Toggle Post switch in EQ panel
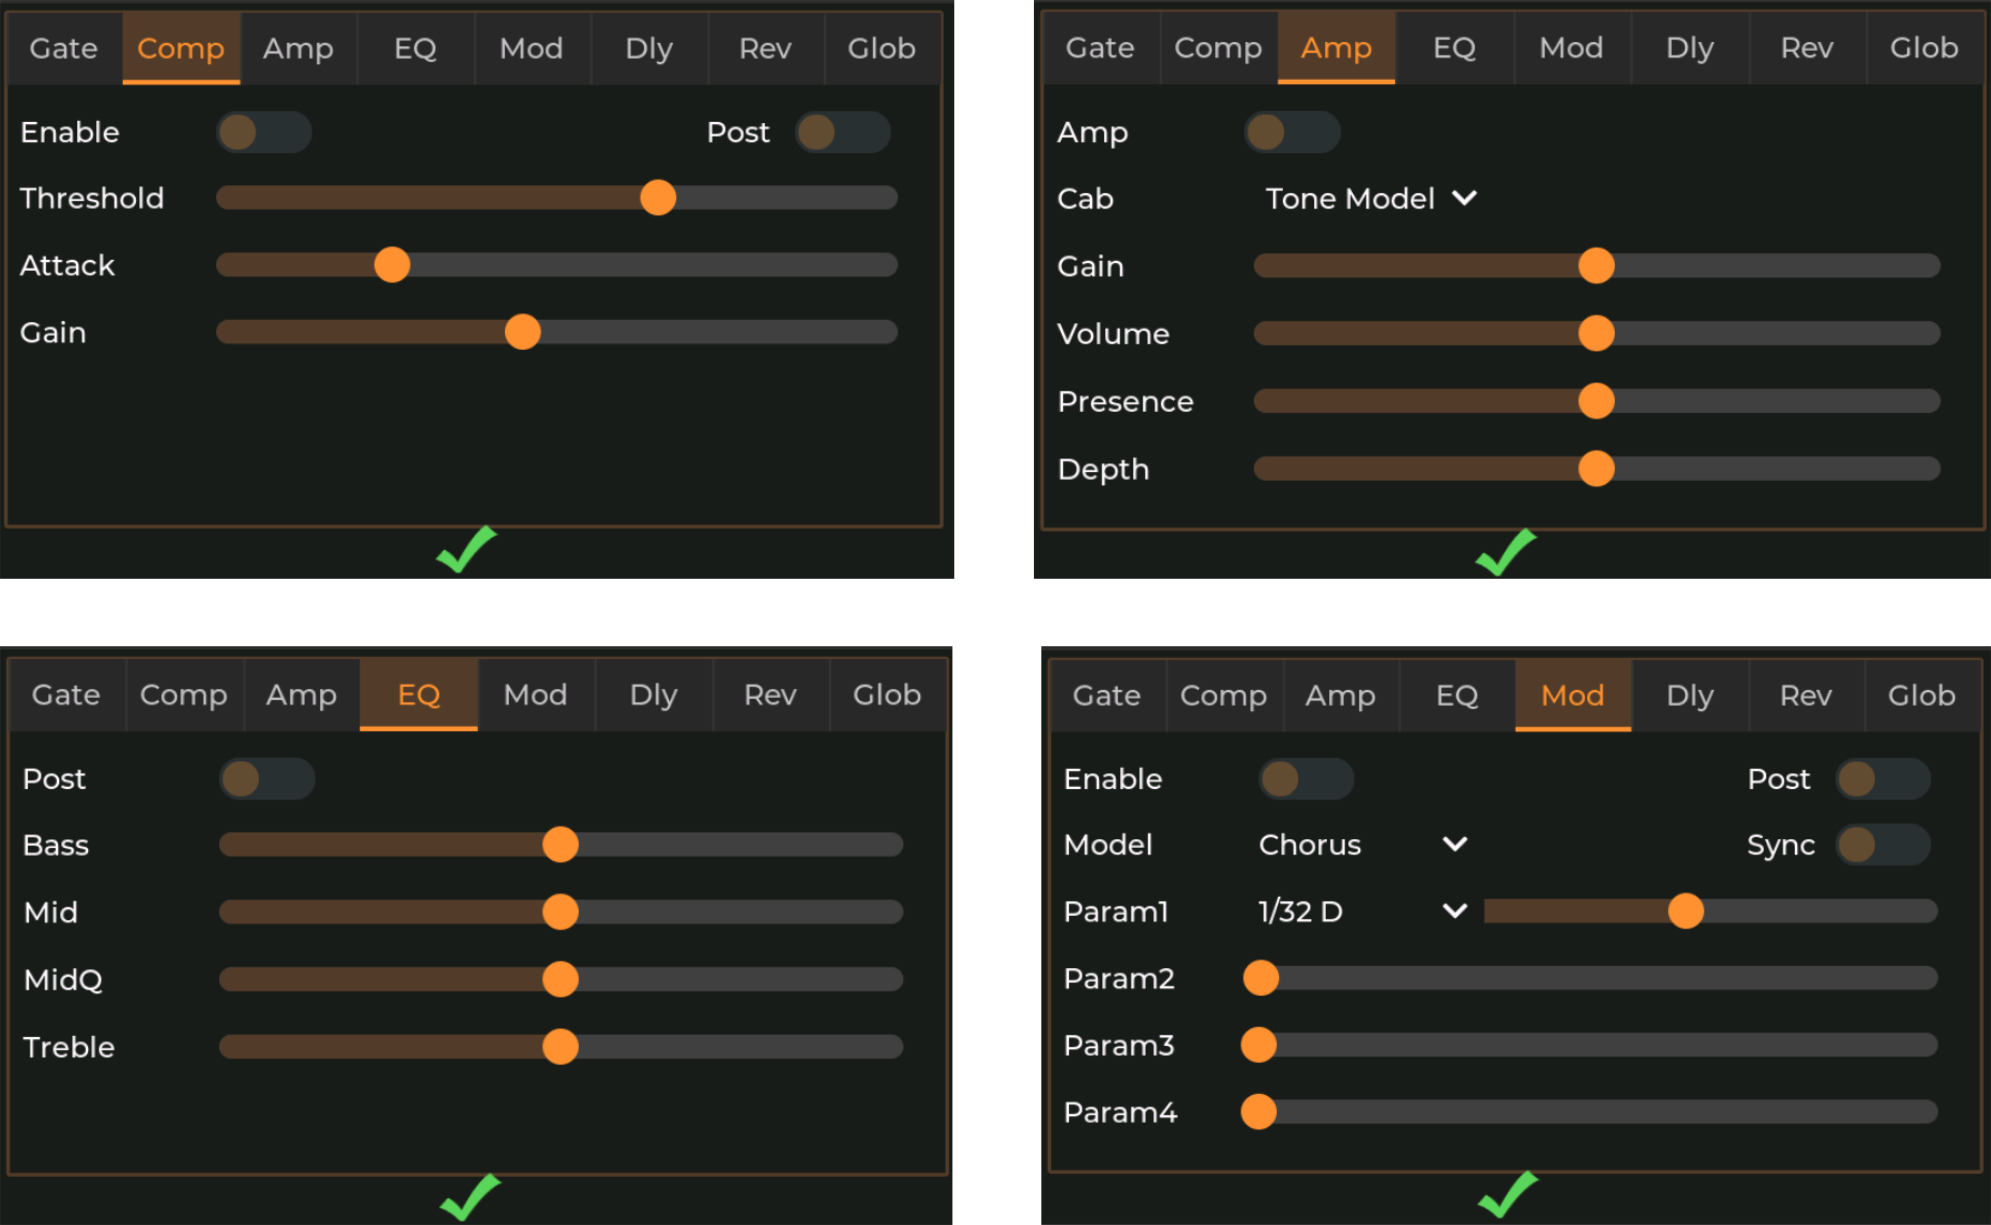The width and height of the screenshot is (1991, 1225). click(267, 779)
